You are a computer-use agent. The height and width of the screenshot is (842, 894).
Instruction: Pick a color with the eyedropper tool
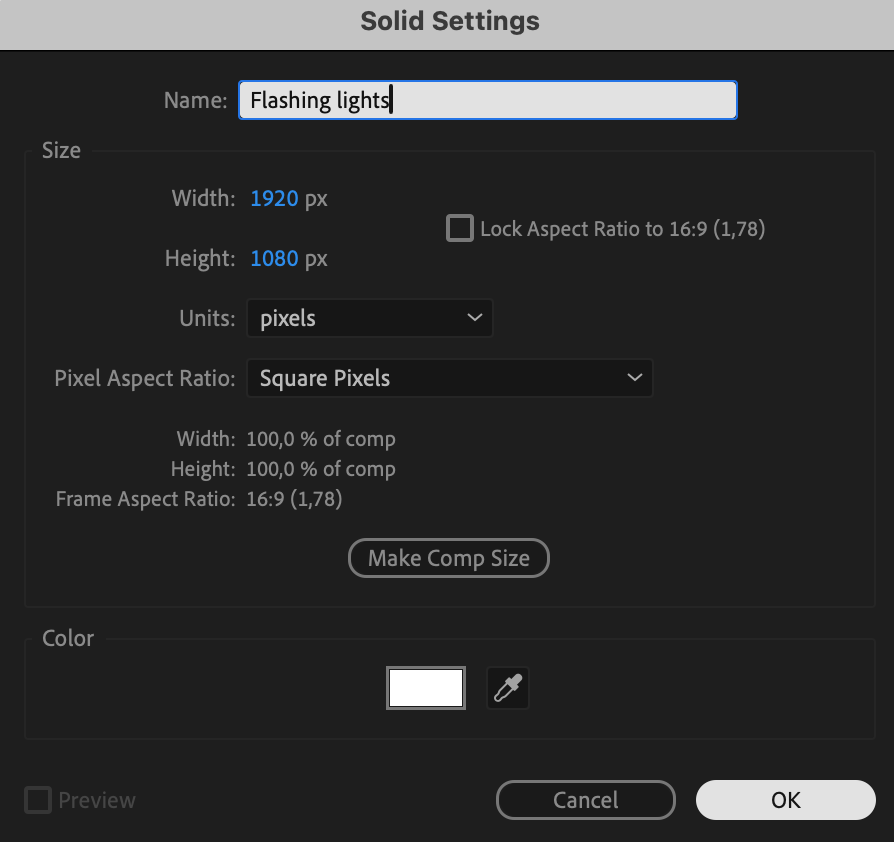pyautogui.click(x=508, y=689)
